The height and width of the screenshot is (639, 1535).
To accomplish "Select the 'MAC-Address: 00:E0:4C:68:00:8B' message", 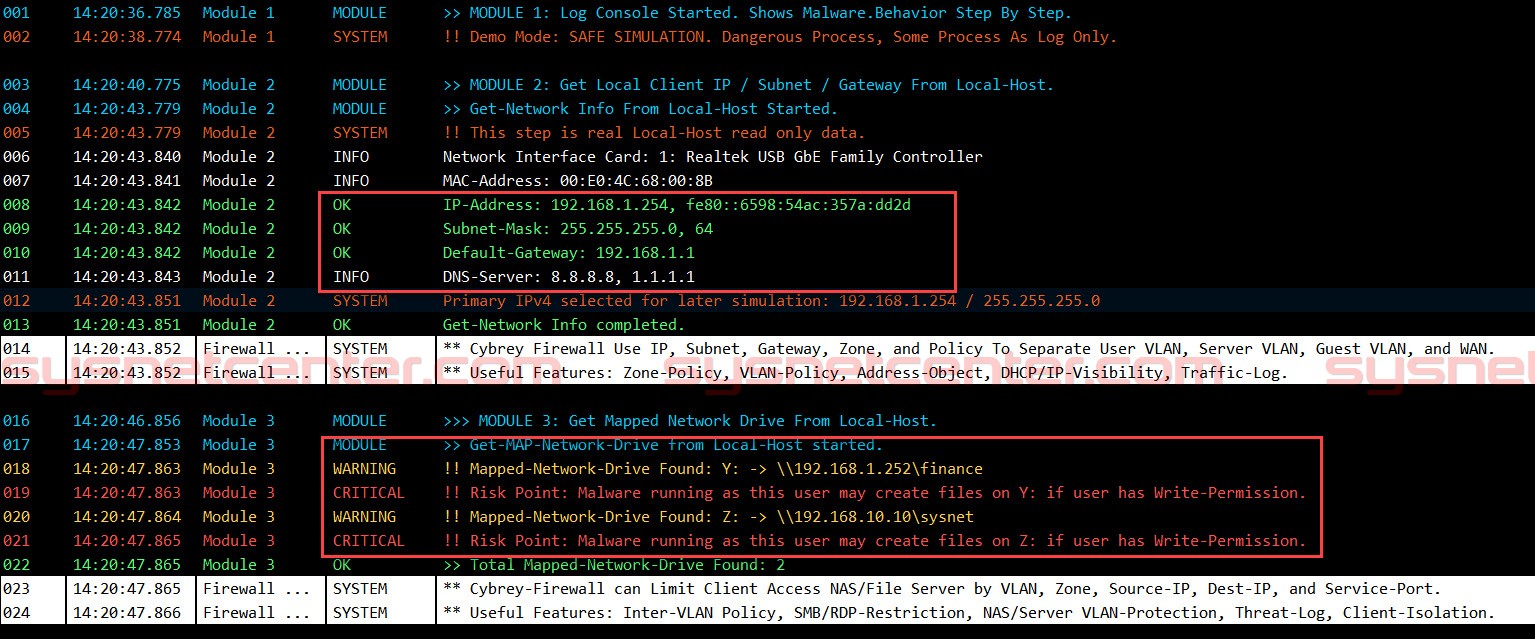I will pyautogui.click(x=578, y=181).
